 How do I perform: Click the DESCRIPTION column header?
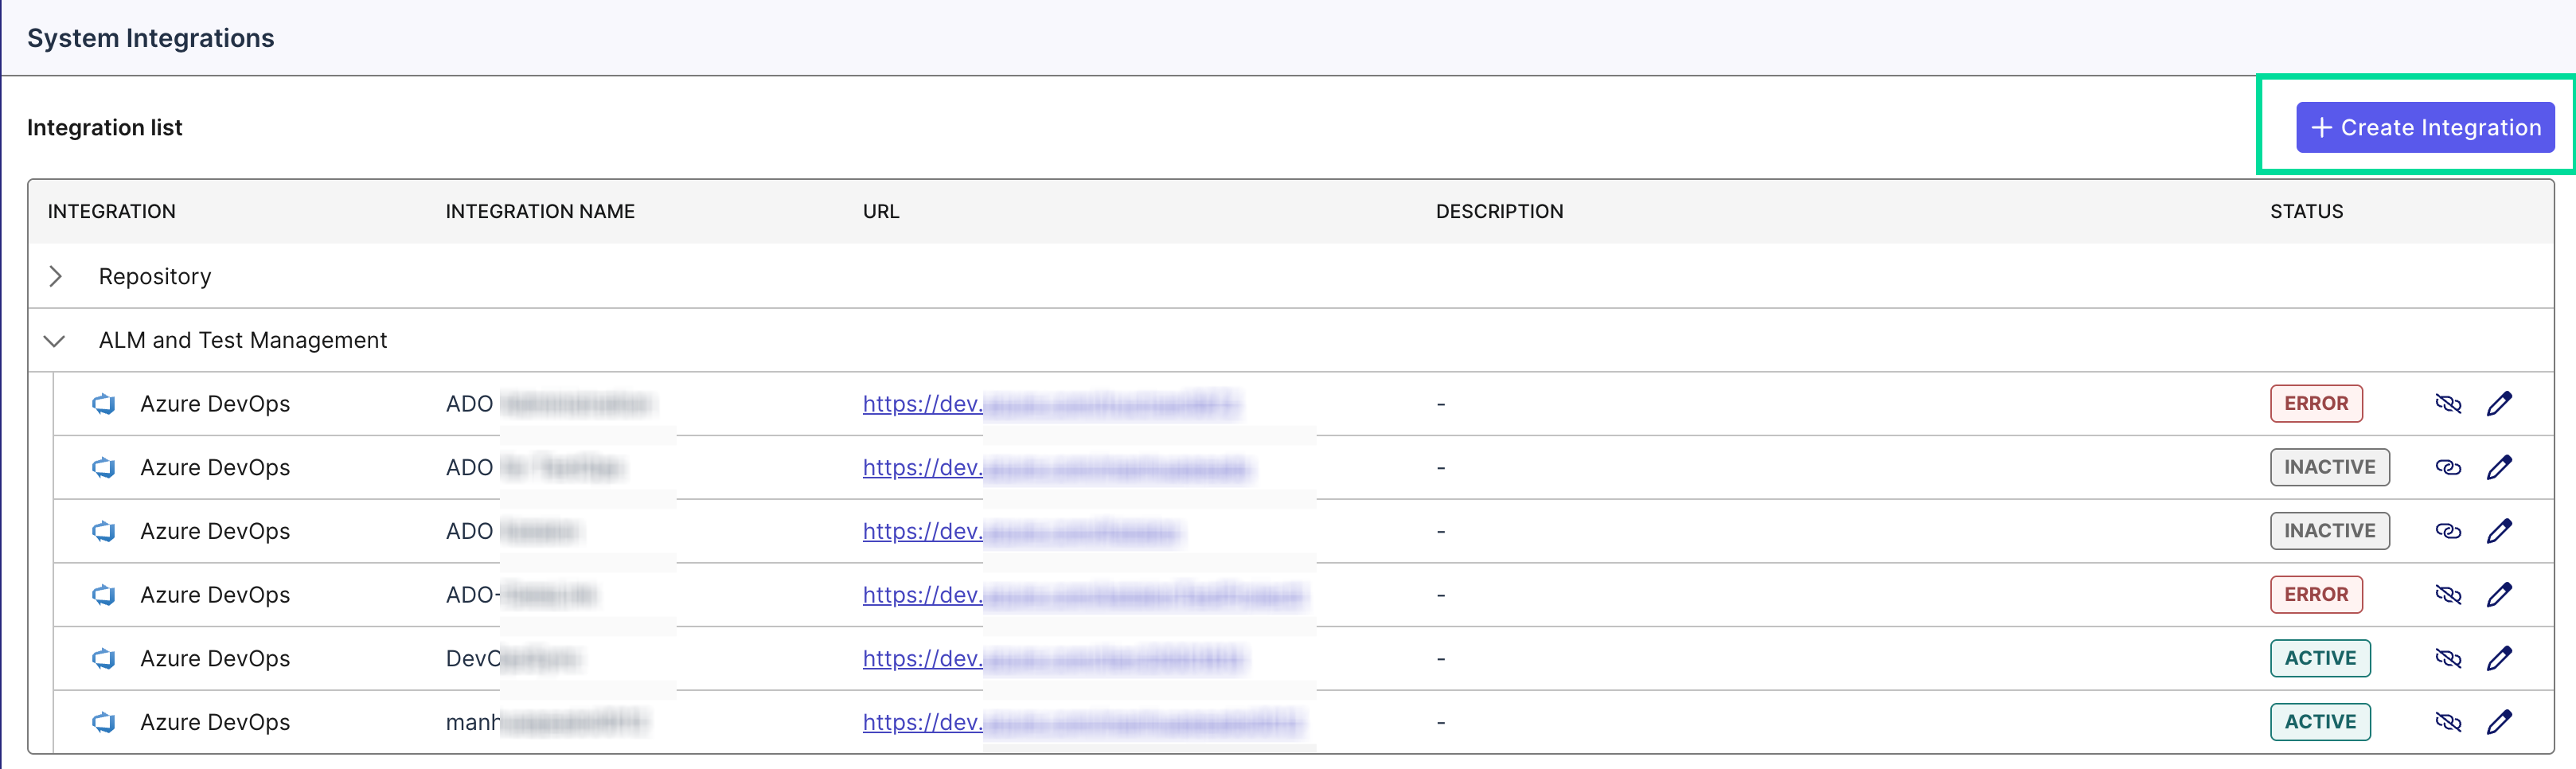tap(1499, 211)
